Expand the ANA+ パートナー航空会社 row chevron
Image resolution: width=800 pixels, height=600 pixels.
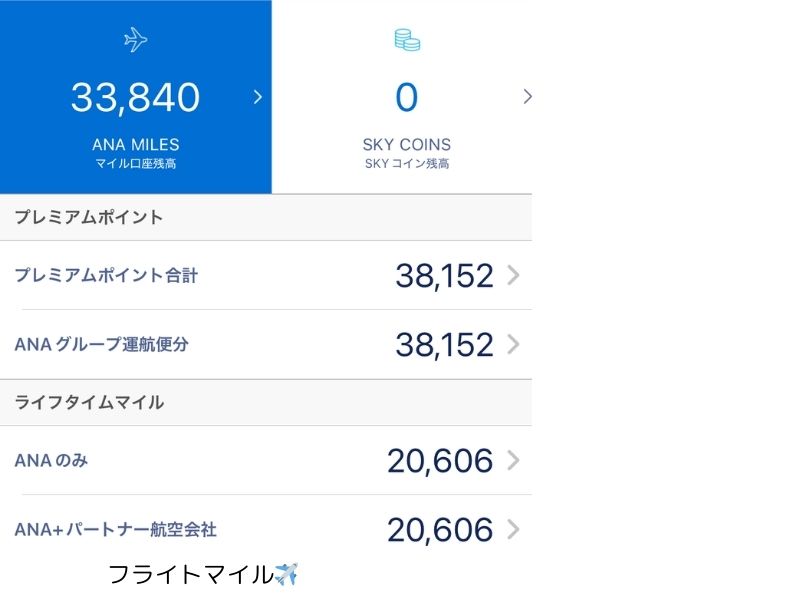click(x=513, y=529)
